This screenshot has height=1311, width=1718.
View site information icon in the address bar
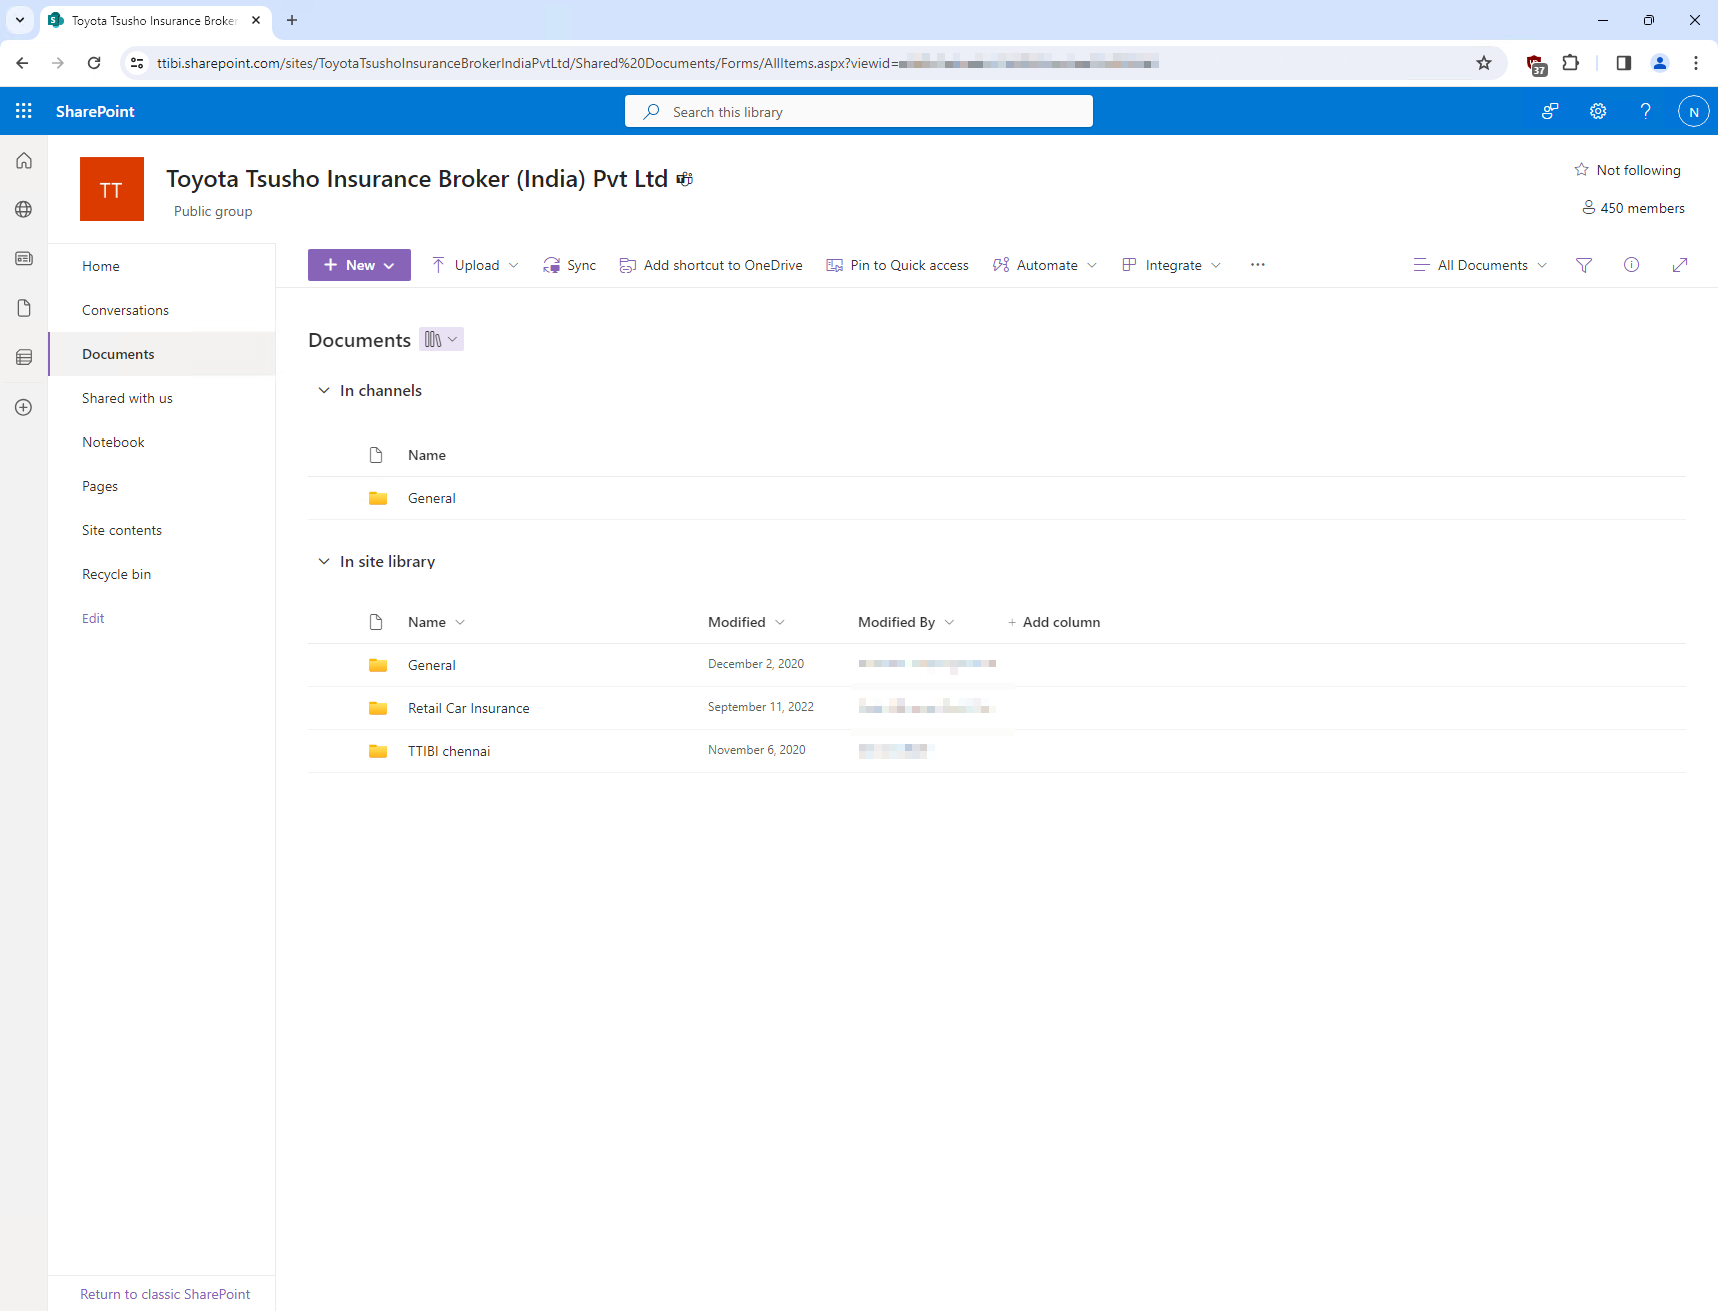click(x=137, y=63)
